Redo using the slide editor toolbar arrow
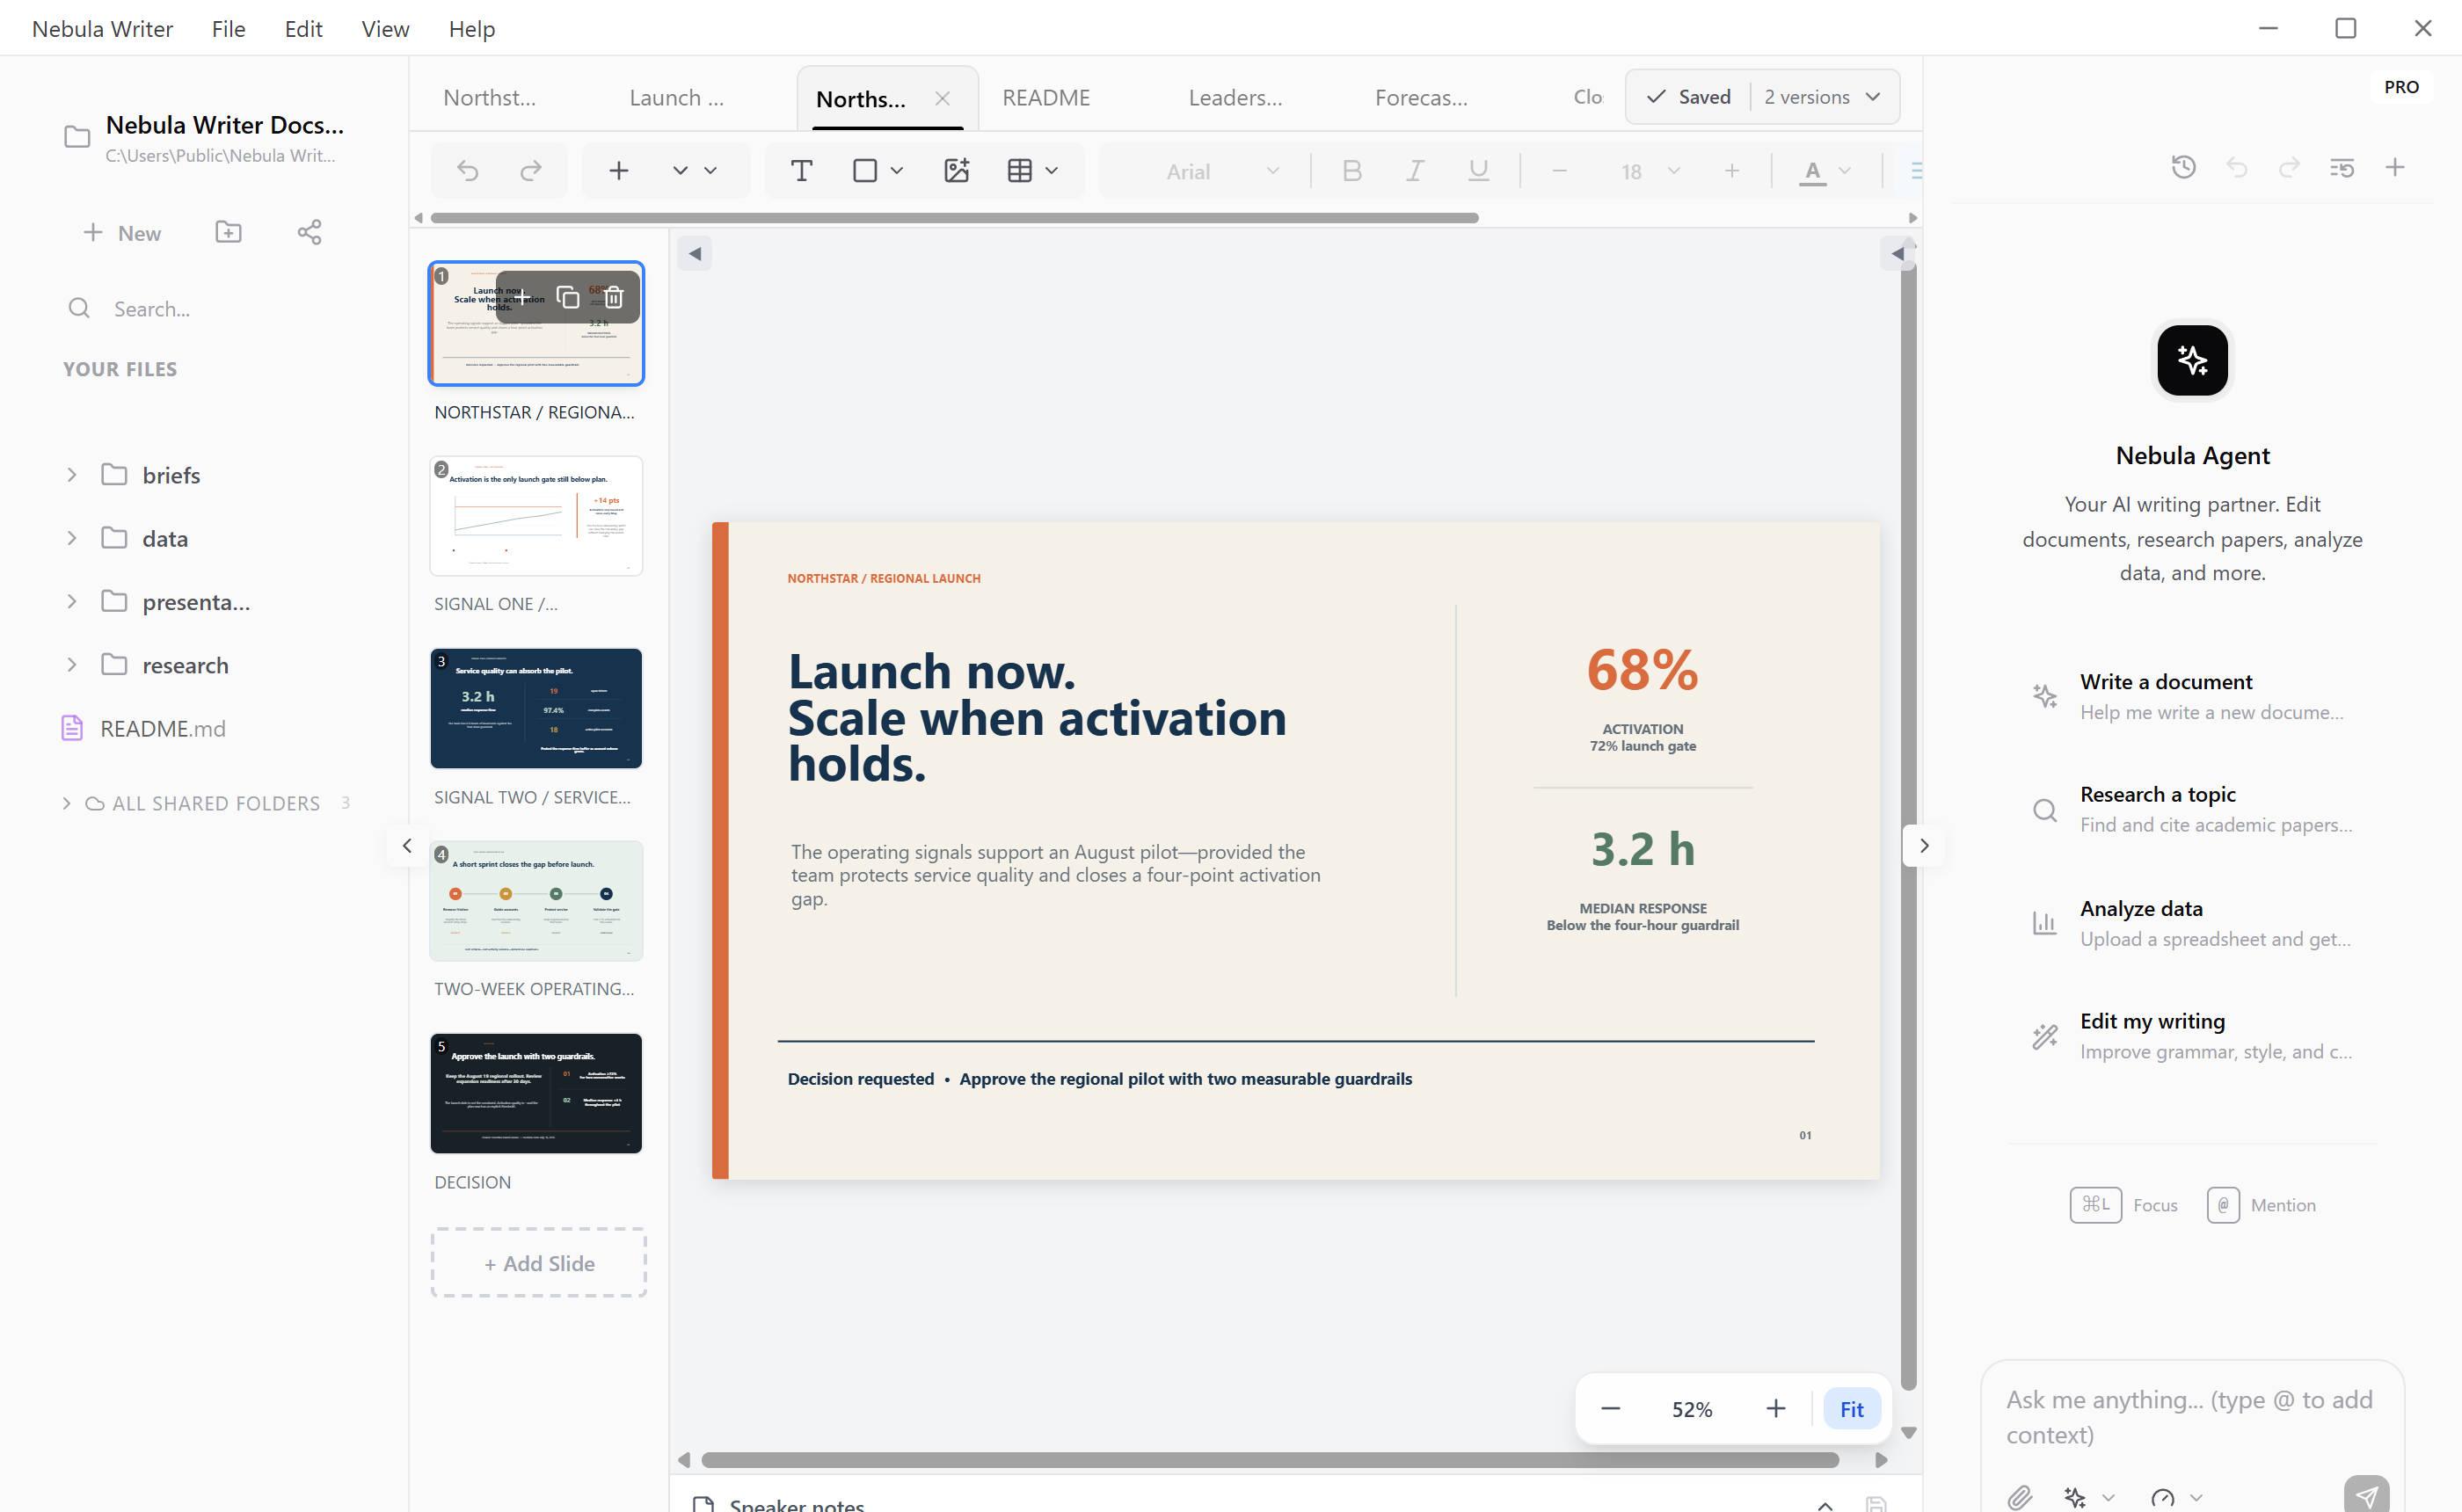Image resolution: width=2462 pixels, height=1512 pixels. point(531,171)
